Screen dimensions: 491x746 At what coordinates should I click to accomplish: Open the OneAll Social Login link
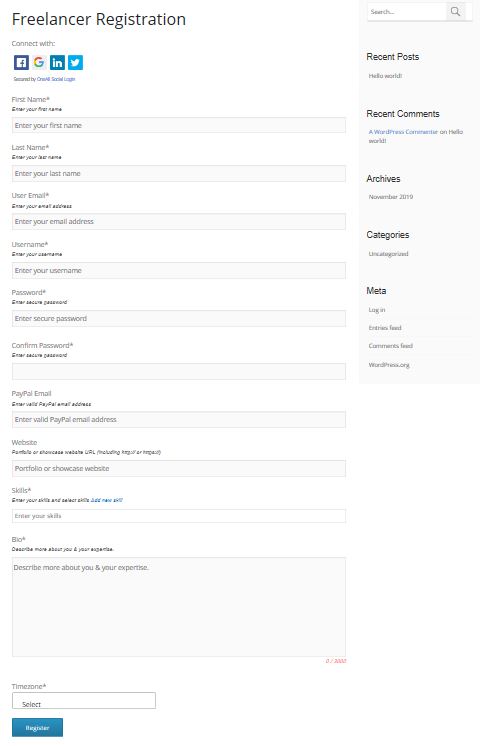56,79
